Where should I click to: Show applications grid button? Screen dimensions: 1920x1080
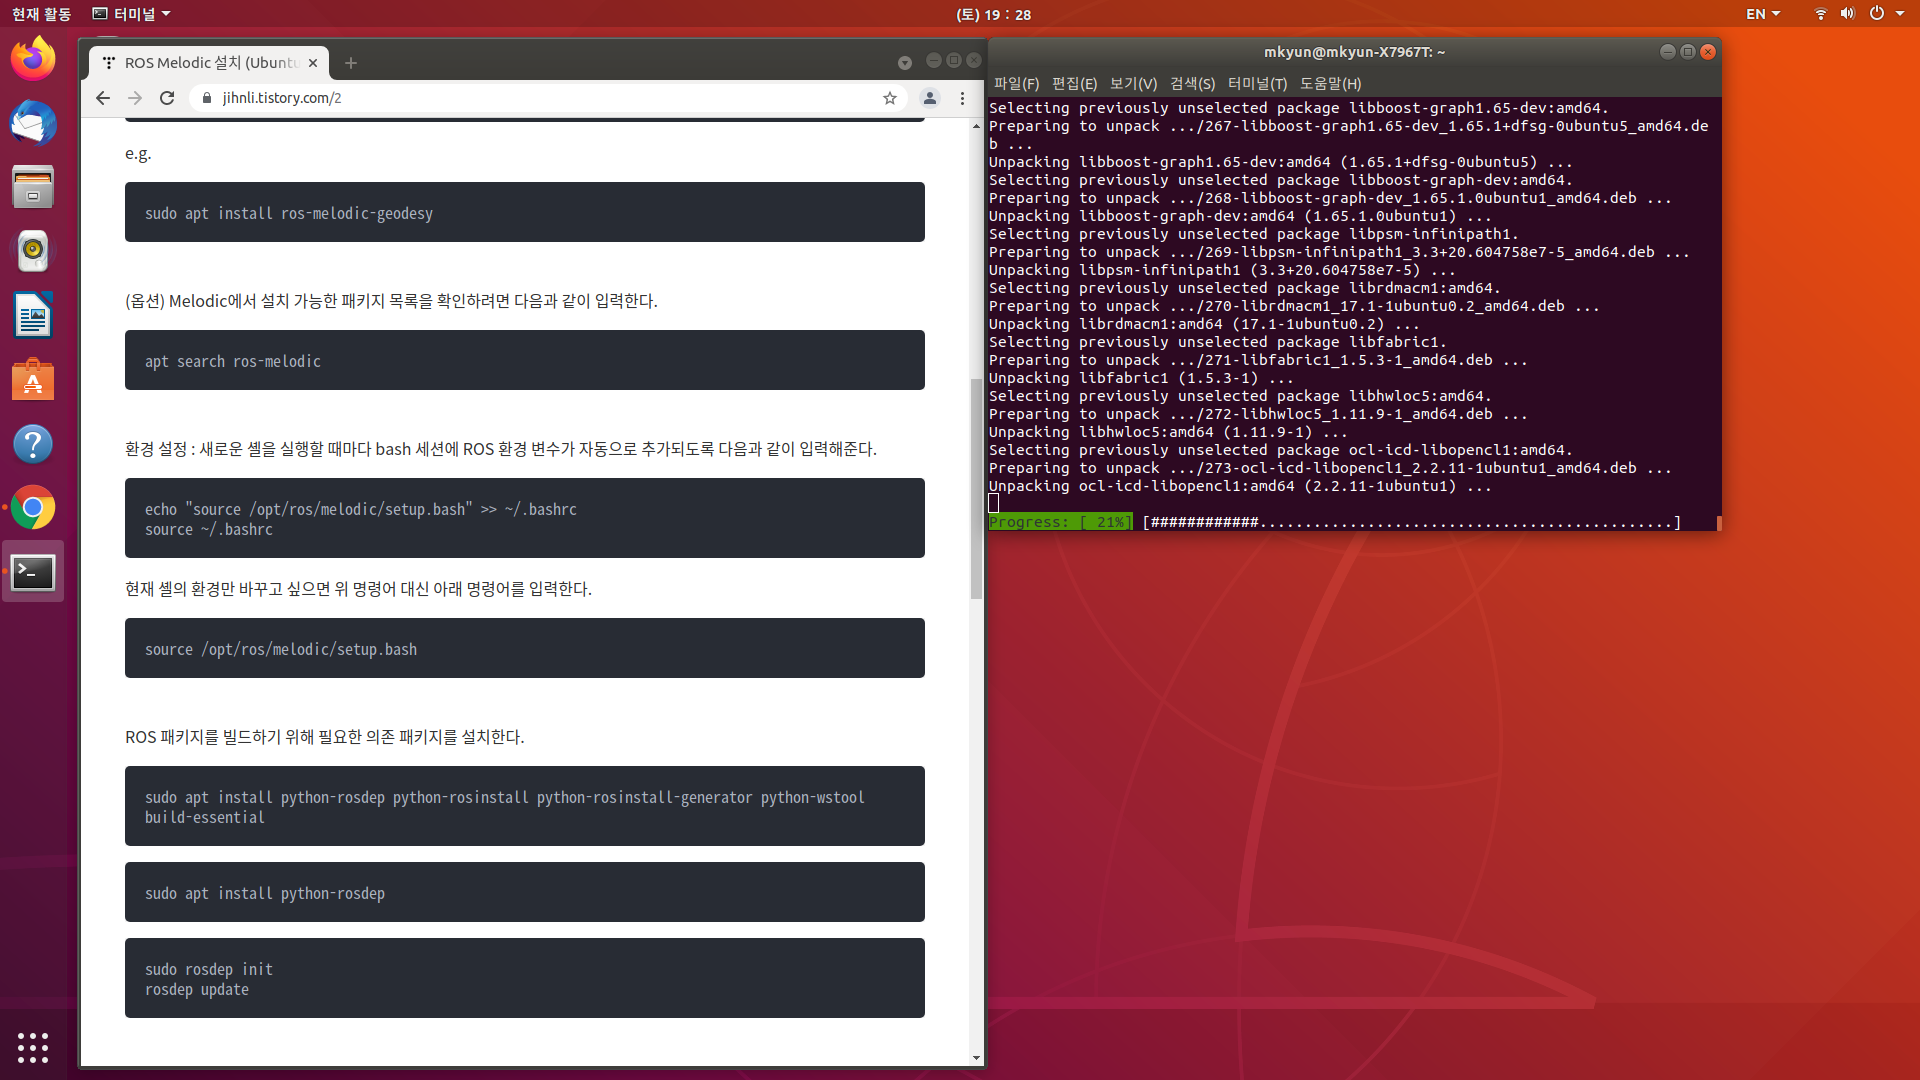click(33, 1047)
